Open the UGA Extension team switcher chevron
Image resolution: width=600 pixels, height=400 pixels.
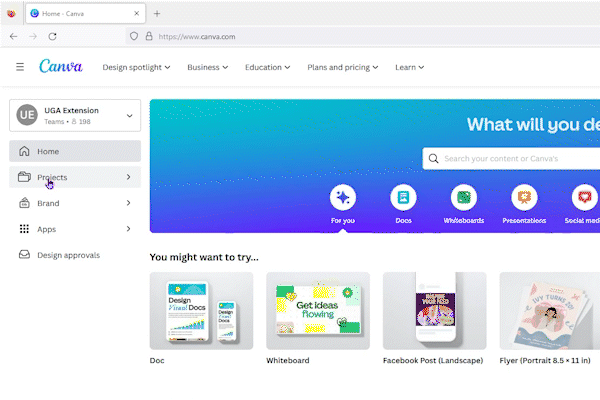click(130, 116)
